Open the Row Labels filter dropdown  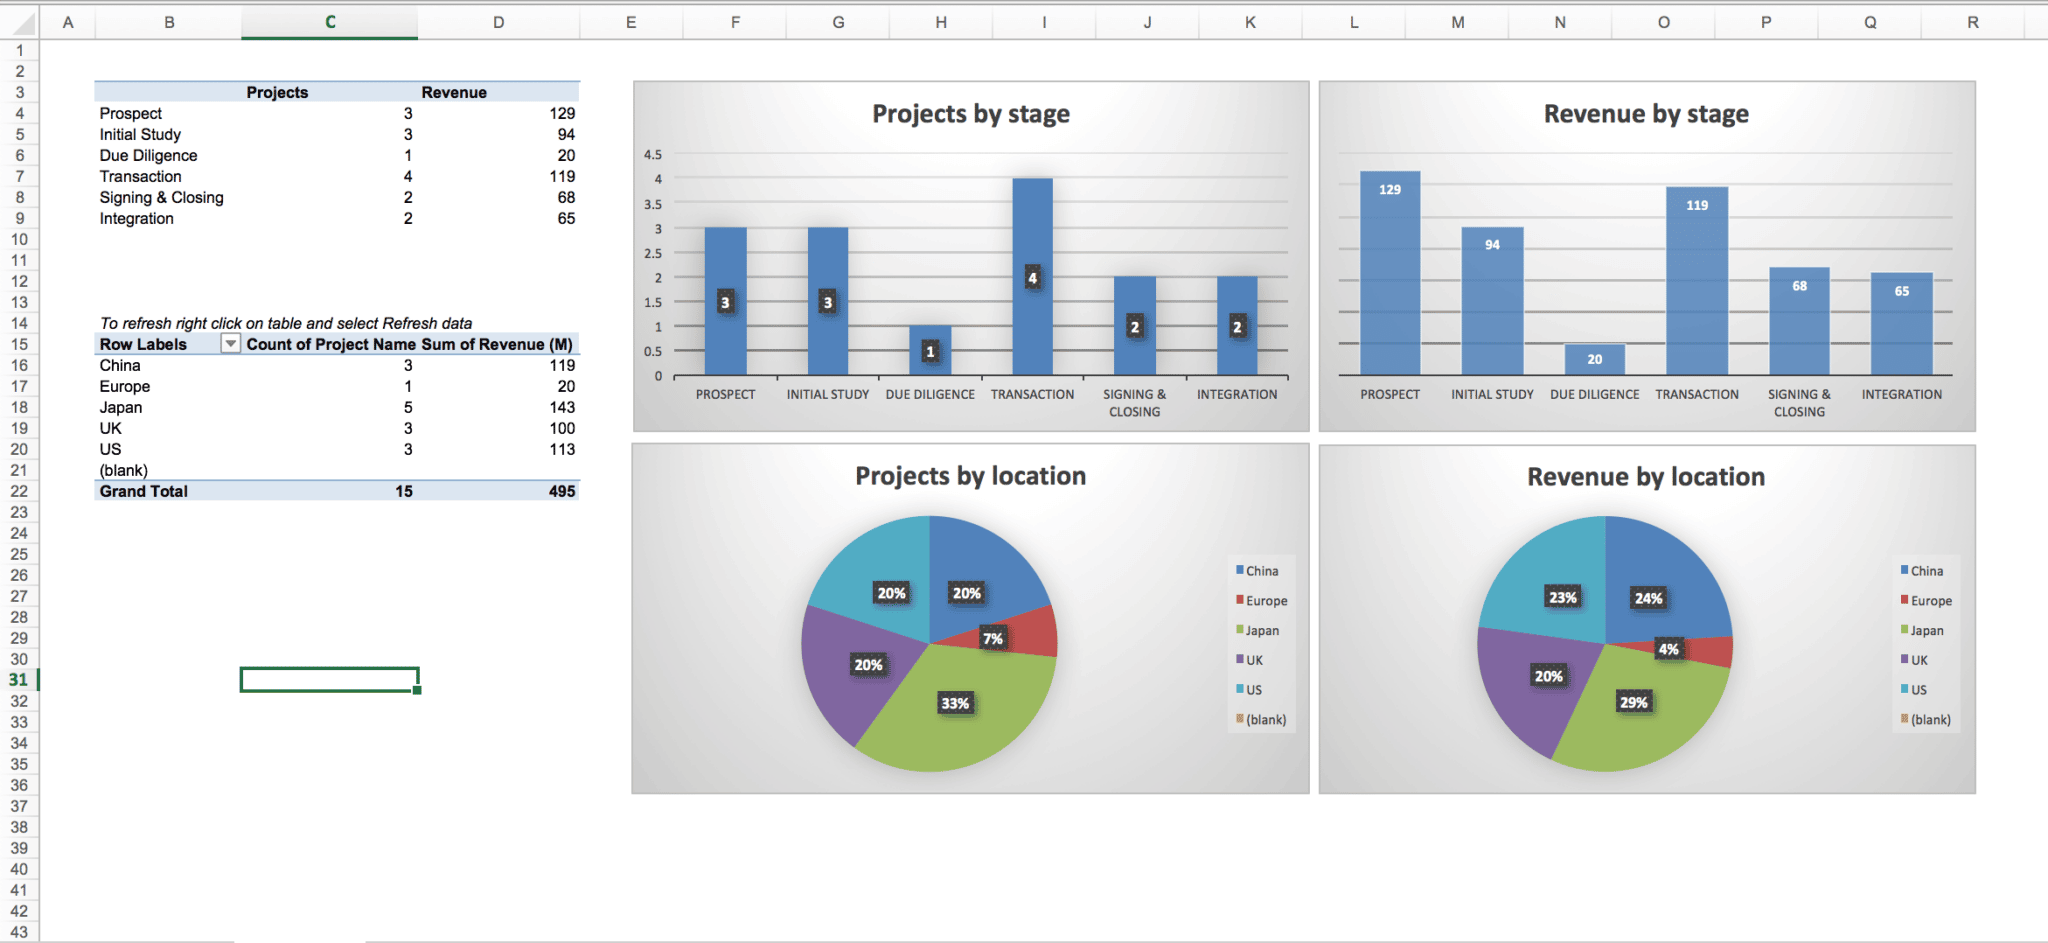pyautogui.click(x=230, y=344)
